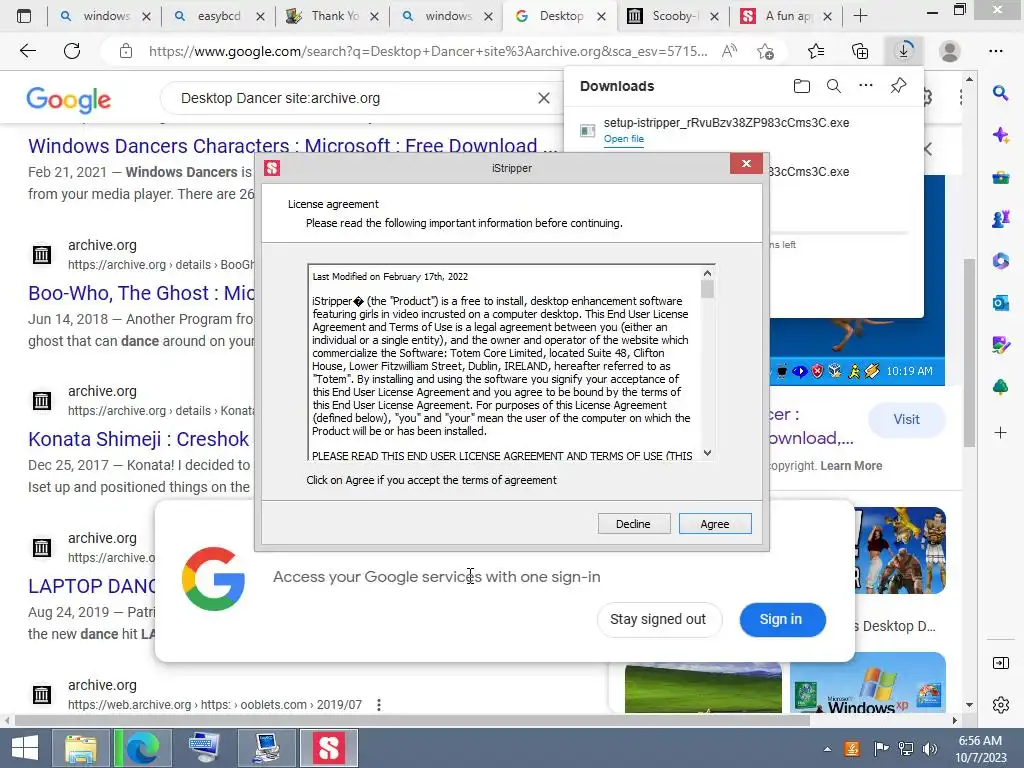Open options dots next to ooblets.com result
The image size is (1024, 768).
tap(379, 705)
